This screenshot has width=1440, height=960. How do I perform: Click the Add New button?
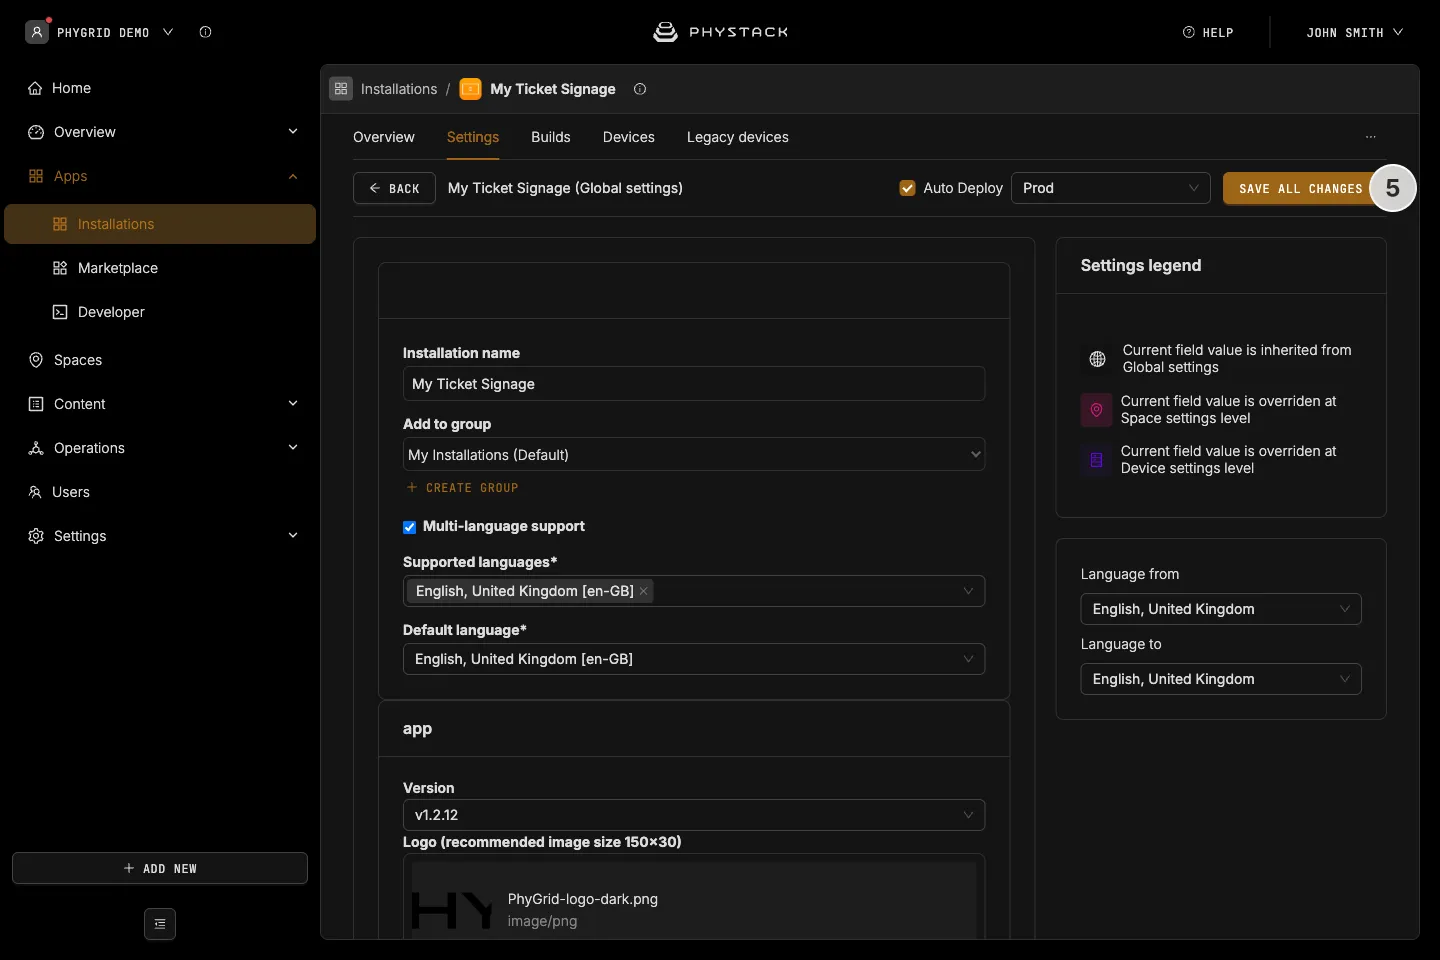160,868
